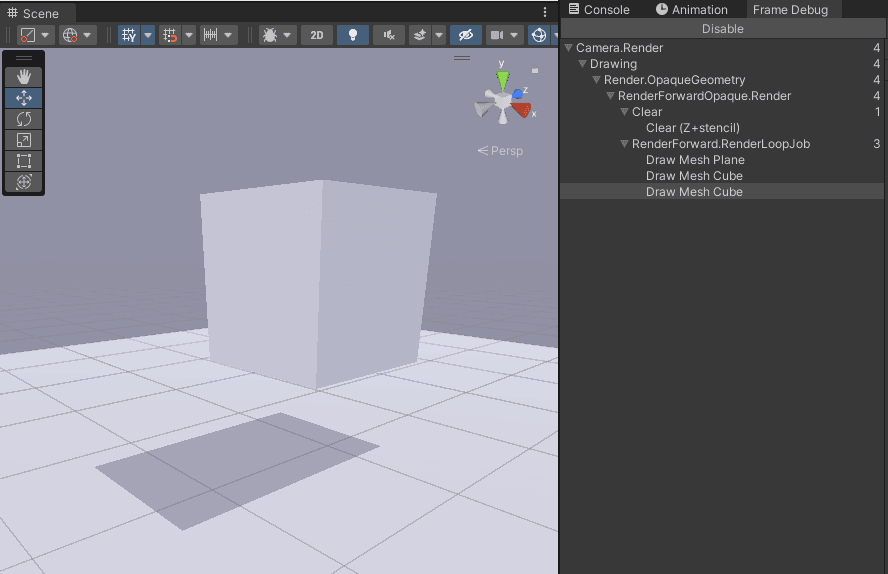Collapse RenderForward.RenderLoopJob node
This screenshot has height=574, width=888.
[x=625, y=144]
